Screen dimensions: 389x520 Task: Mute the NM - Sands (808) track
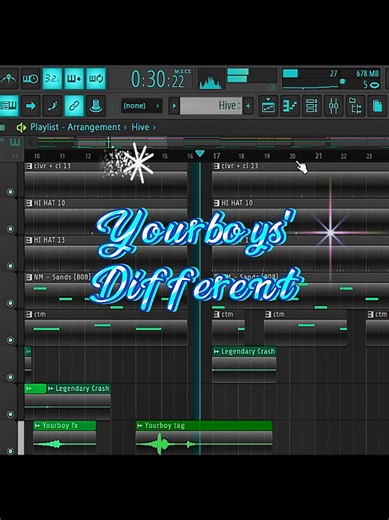coord(10,303)
